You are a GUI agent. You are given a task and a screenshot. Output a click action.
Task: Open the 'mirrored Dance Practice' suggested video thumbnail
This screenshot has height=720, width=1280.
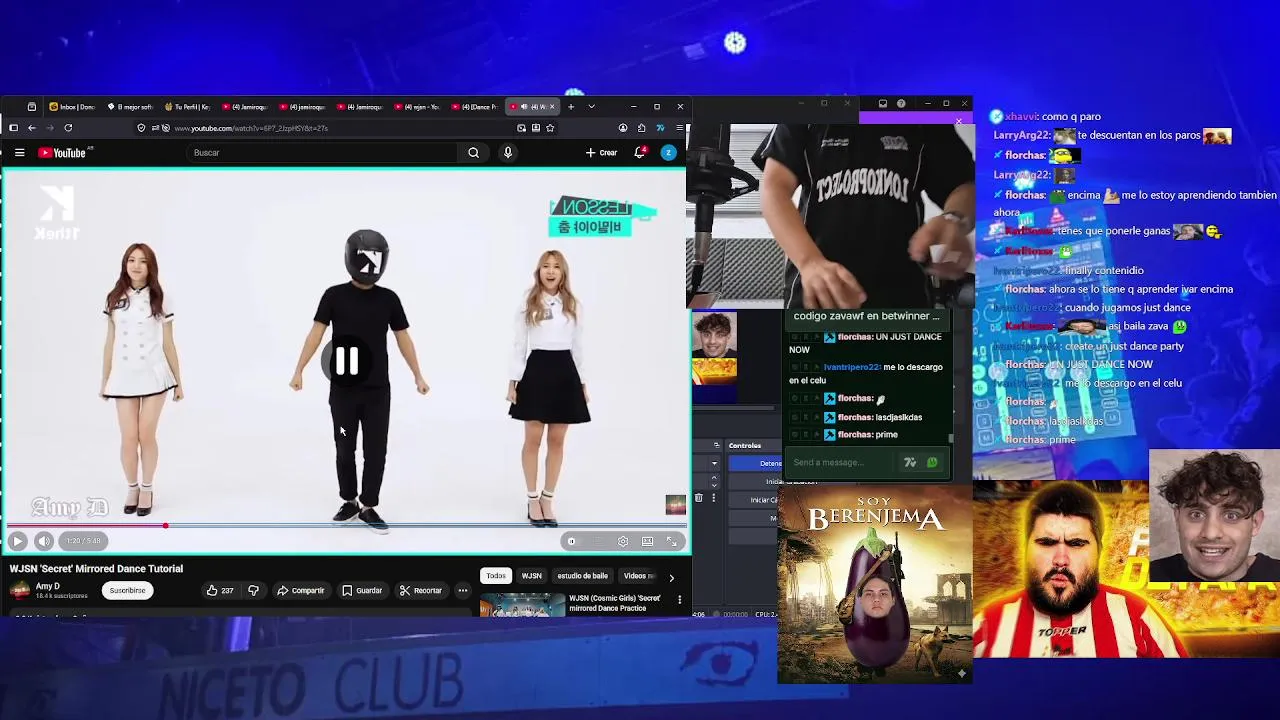pos(522,605)
